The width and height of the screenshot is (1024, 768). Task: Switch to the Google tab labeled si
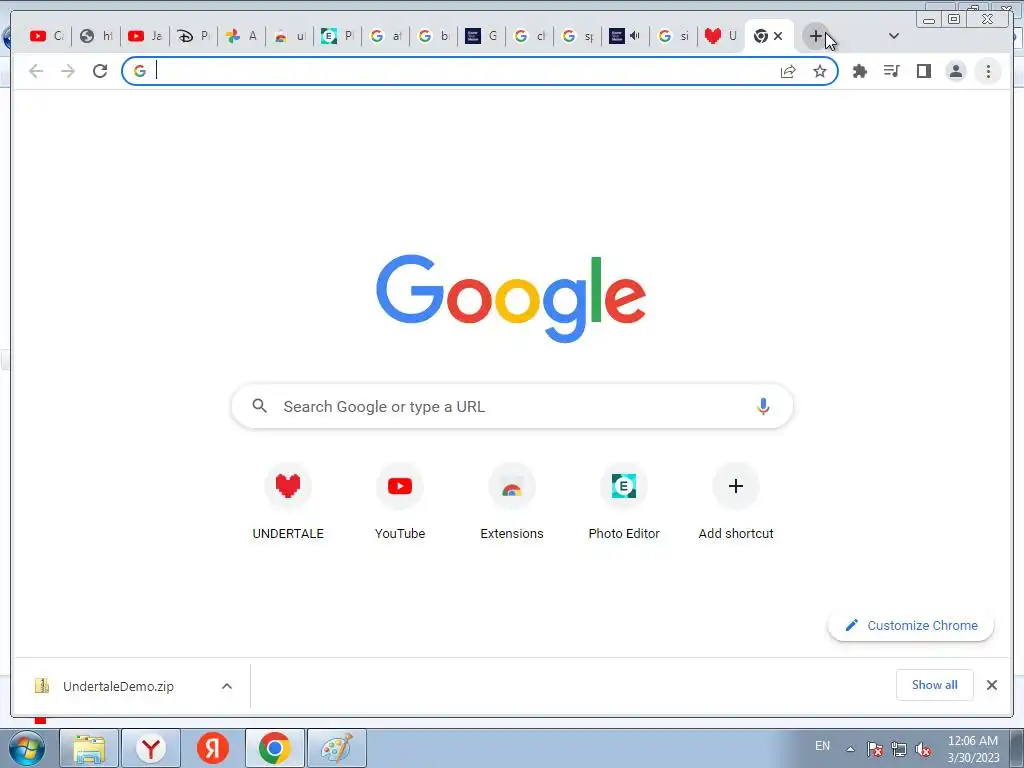[673, 36]
